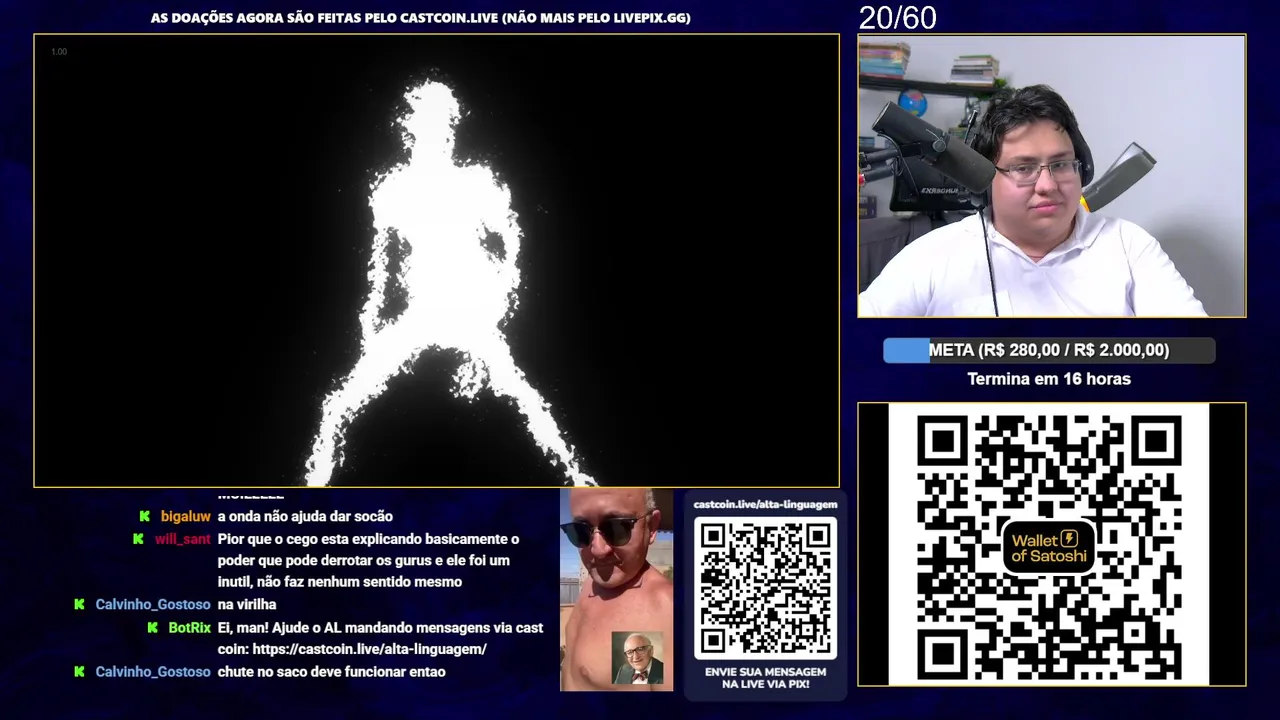Click the Kick icon beside will_sant
The height and width of the screenshot is (720, 1280).
138,539
